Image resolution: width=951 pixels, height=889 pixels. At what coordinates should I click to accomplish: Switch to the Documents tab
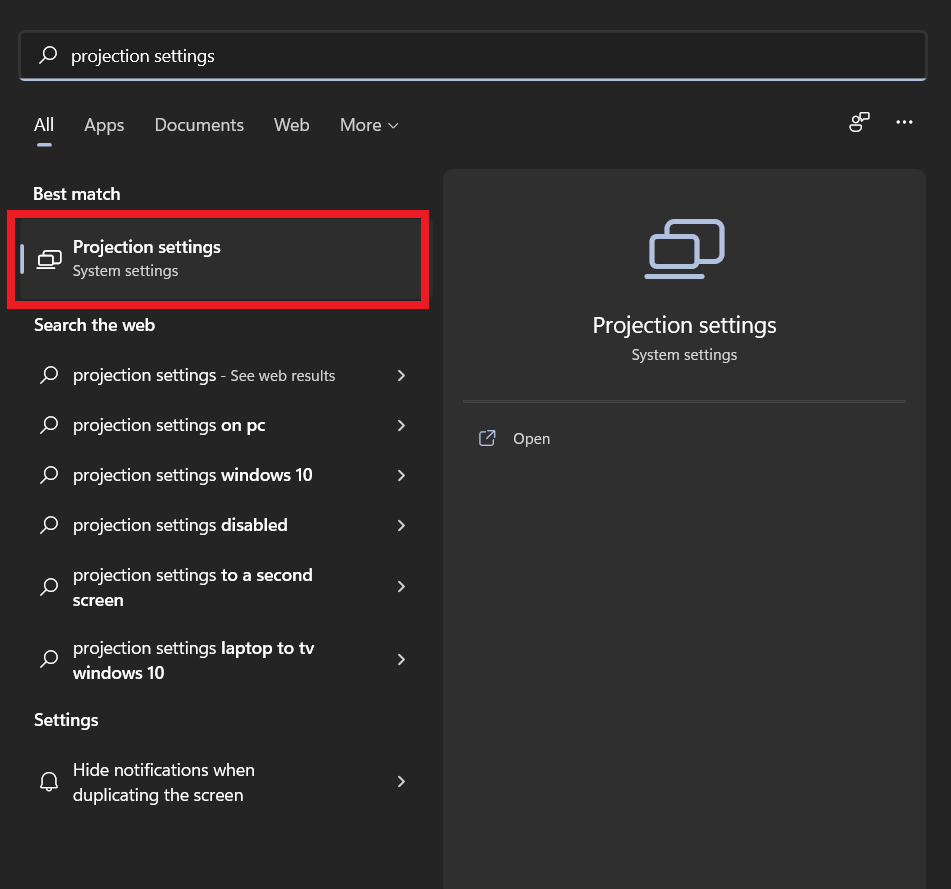click(x=199, y=125)
